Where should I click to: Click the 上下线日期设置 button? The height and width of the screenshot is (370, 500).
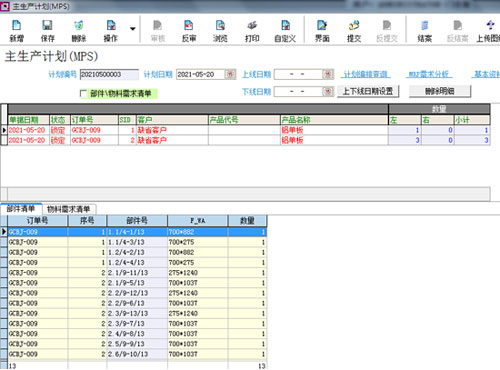368,91
